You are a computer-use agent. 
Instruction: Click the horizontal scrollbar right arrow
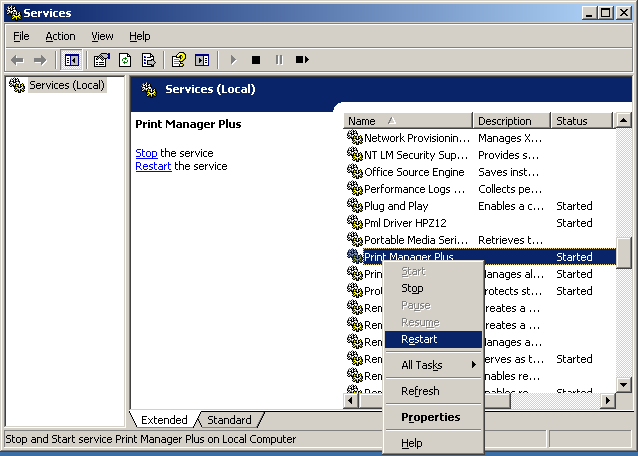pos(608,401)
